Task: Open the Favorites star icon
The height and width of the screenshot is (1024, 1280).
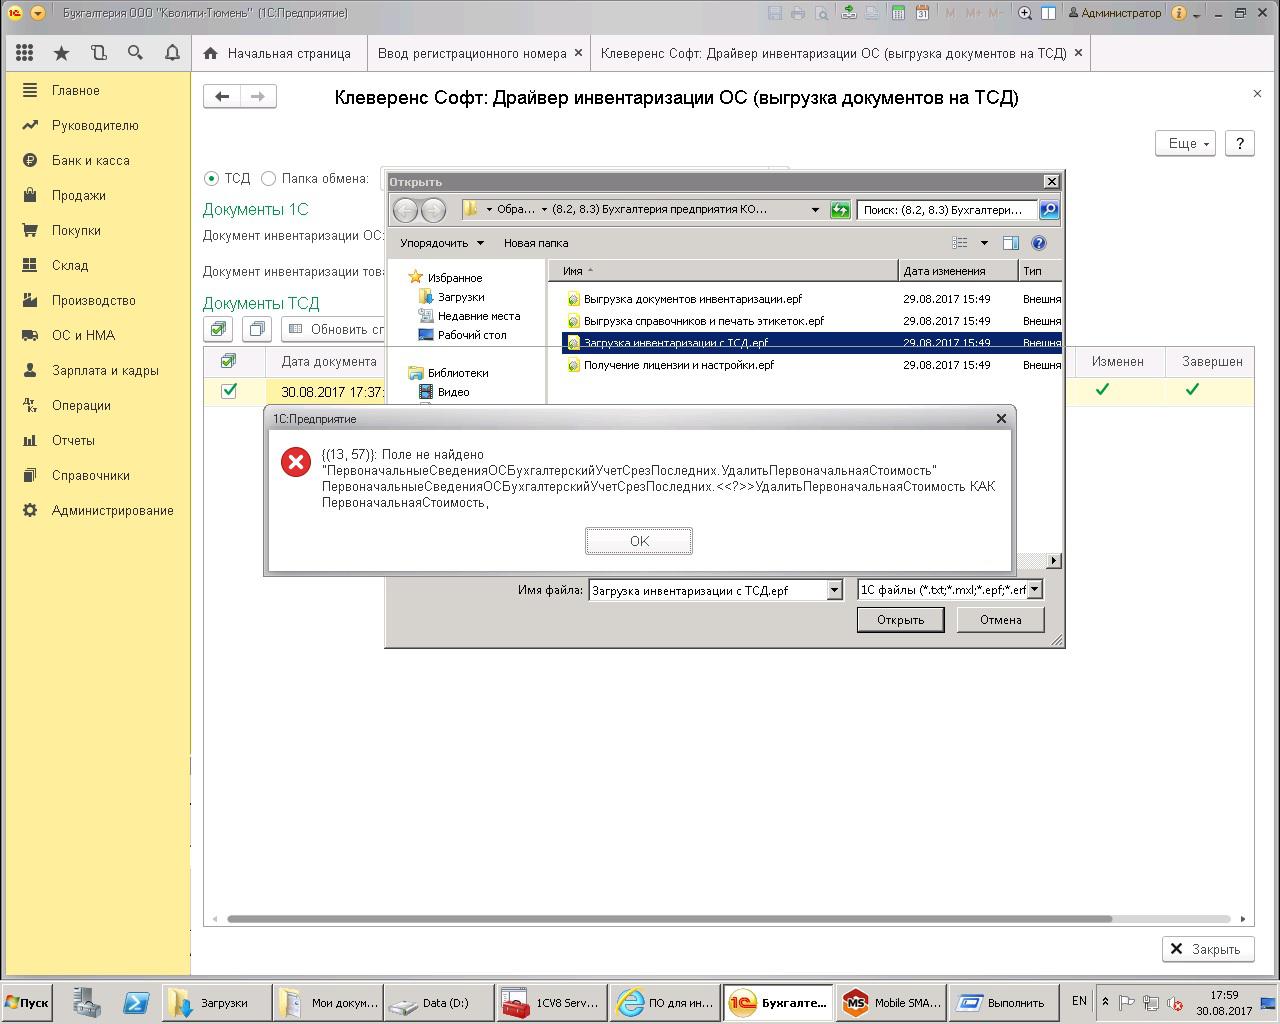Action: [62, 53]
